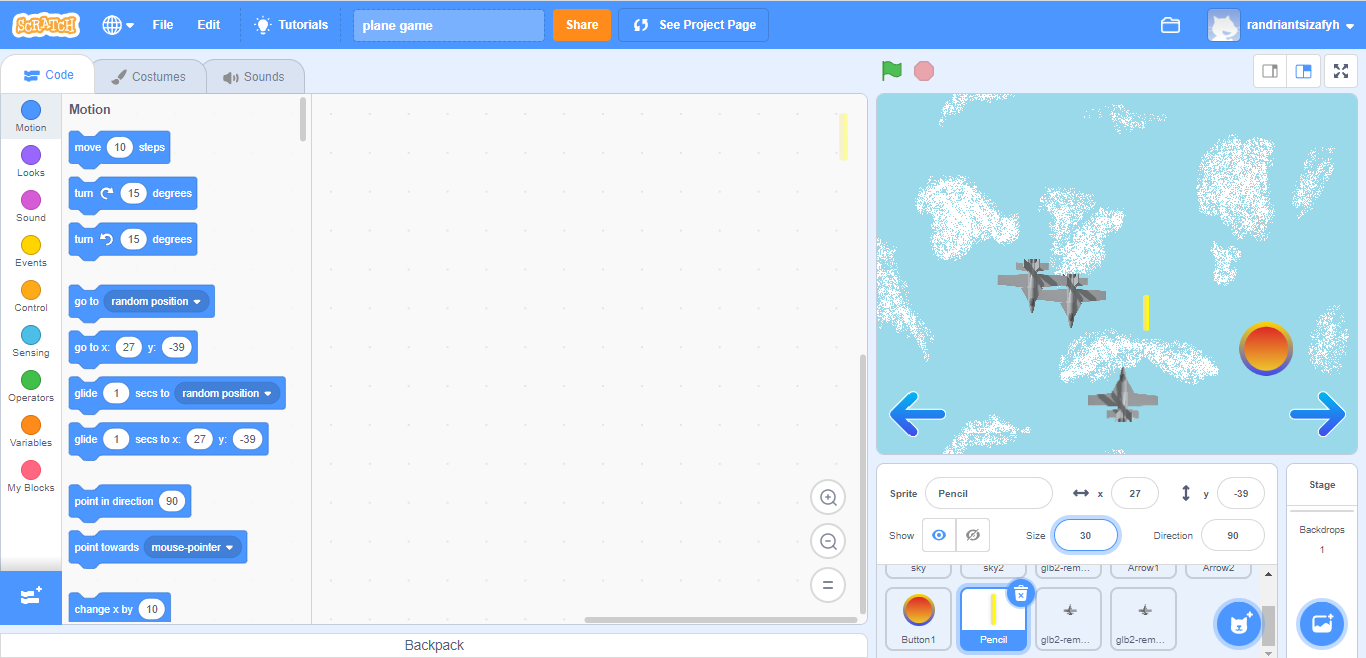Open 'point towards mouse-pointer' dropdown
Viewport: 1366px width, 658px height.
[x=193, y=547]
